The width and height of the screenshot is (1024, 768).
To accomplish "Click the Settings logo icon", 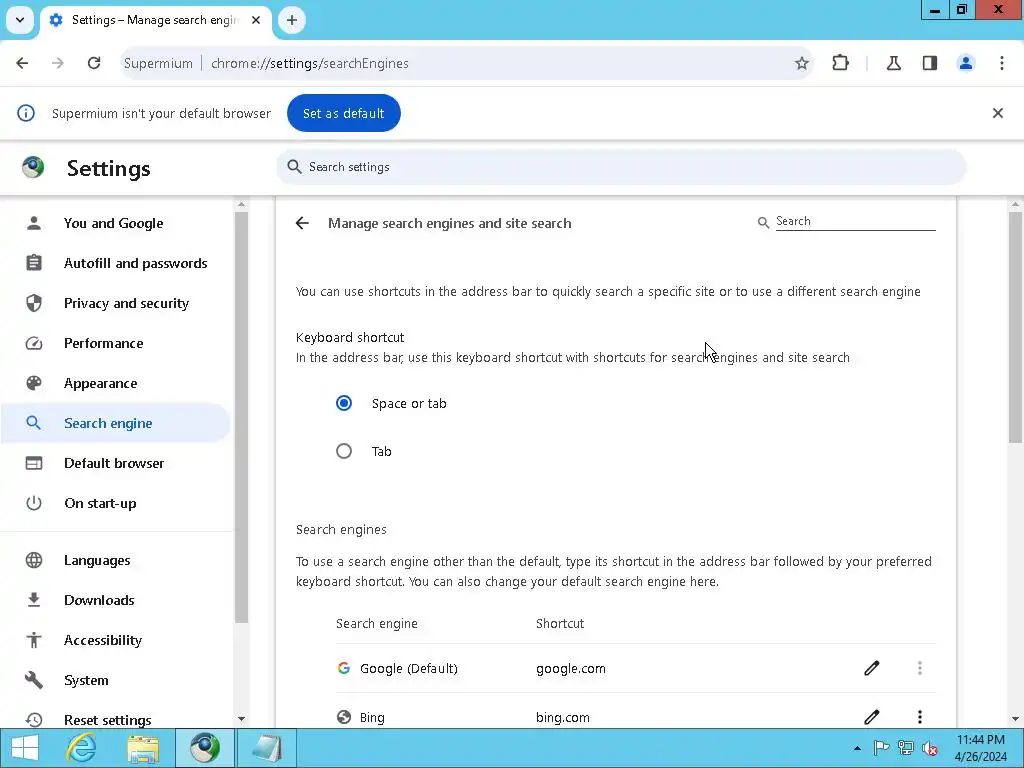I will (x=33, y=168).
